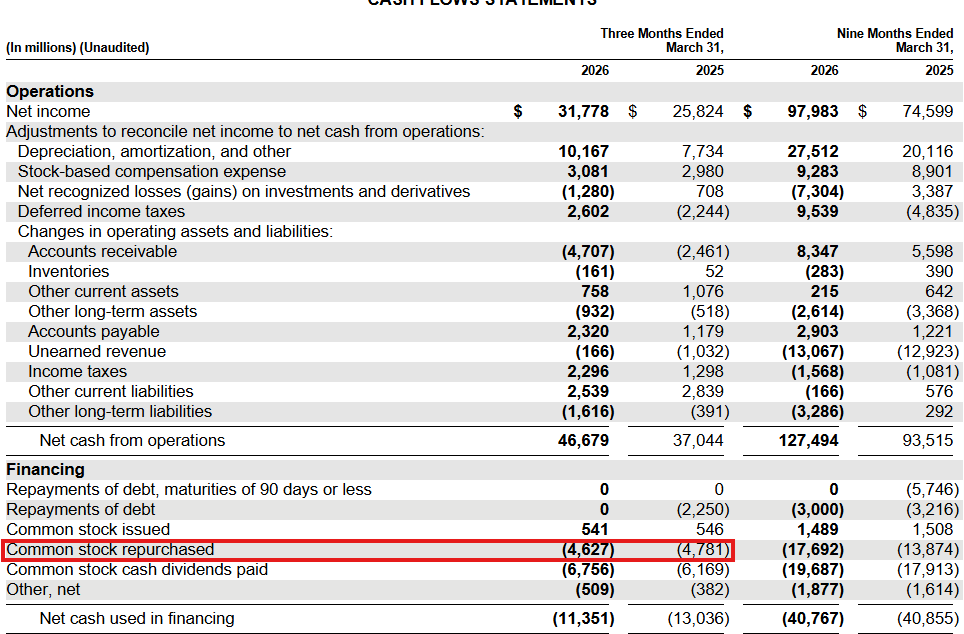Click Other, net row label
This screenshot has height=634, width=964.
(43, 589)
